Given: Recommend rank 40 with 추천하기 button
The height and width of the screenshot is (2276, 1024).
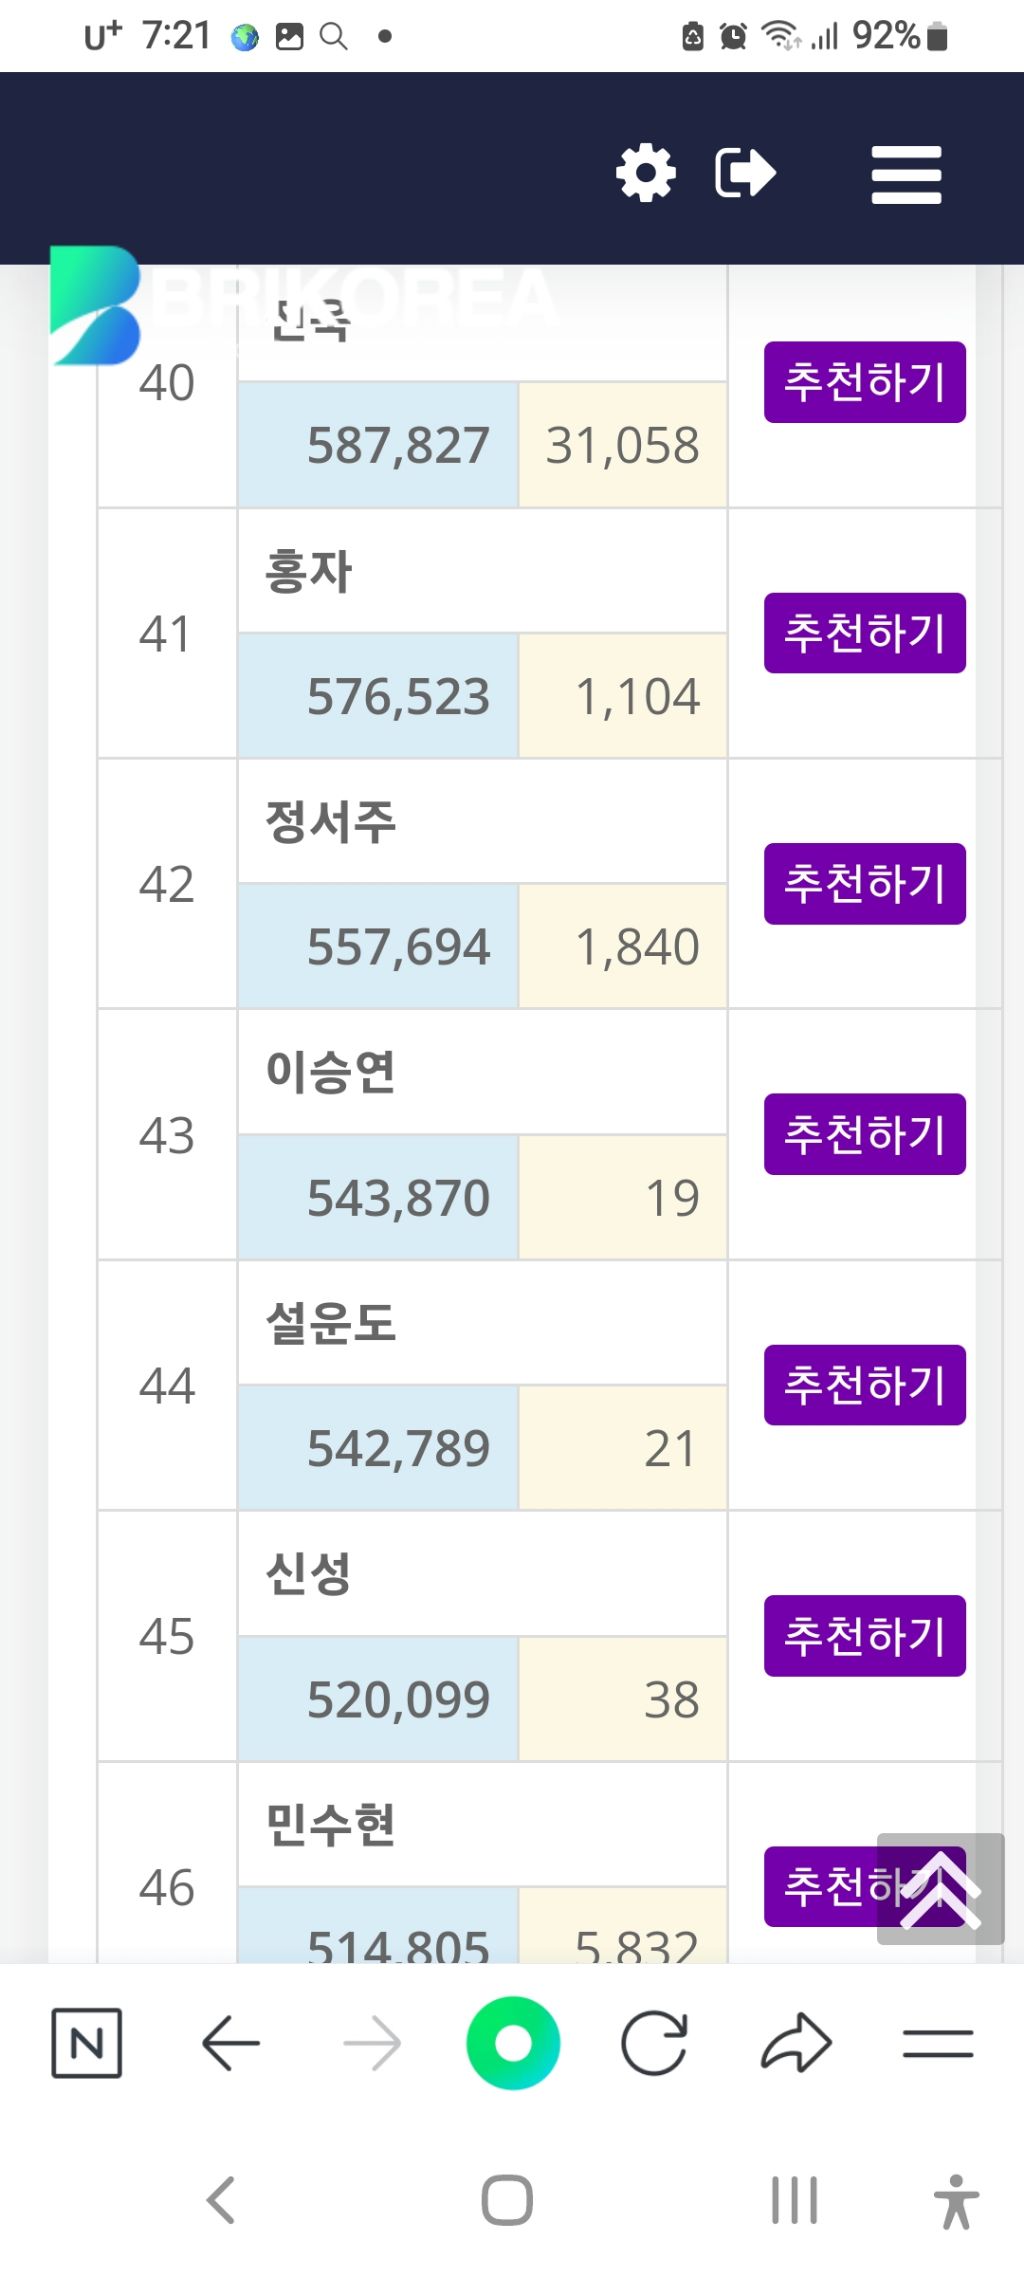Looking at the screenshot, I should click(x=865, y=382).
